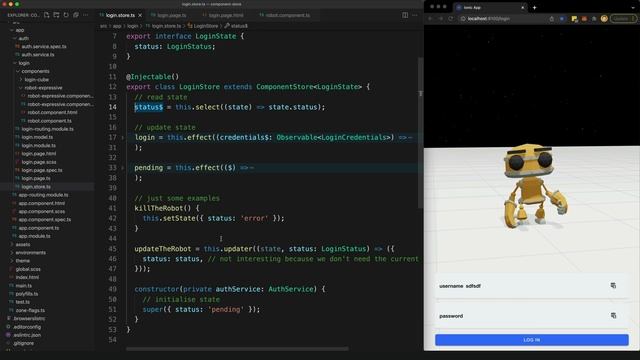The width and height of the screenshot is (640, 360).
Task: Unfold the pending effect on line 33
Action: (x=122, y=168)
